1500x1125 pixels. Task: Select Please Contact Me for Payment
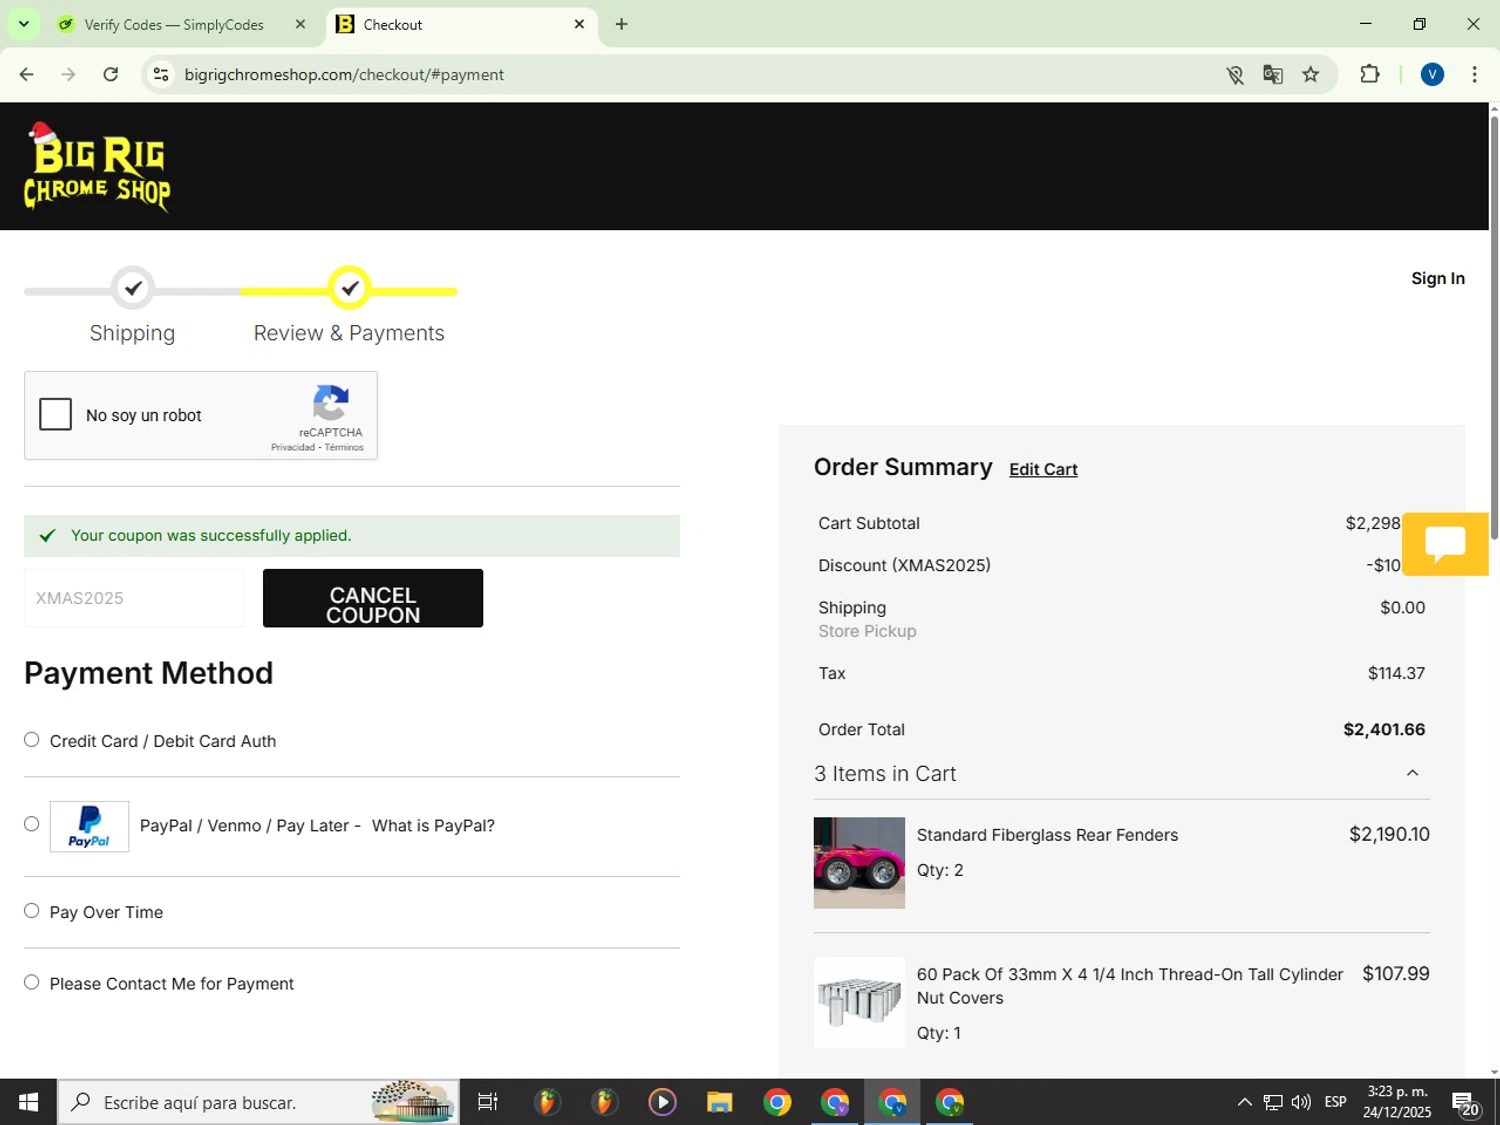point(32,983)
